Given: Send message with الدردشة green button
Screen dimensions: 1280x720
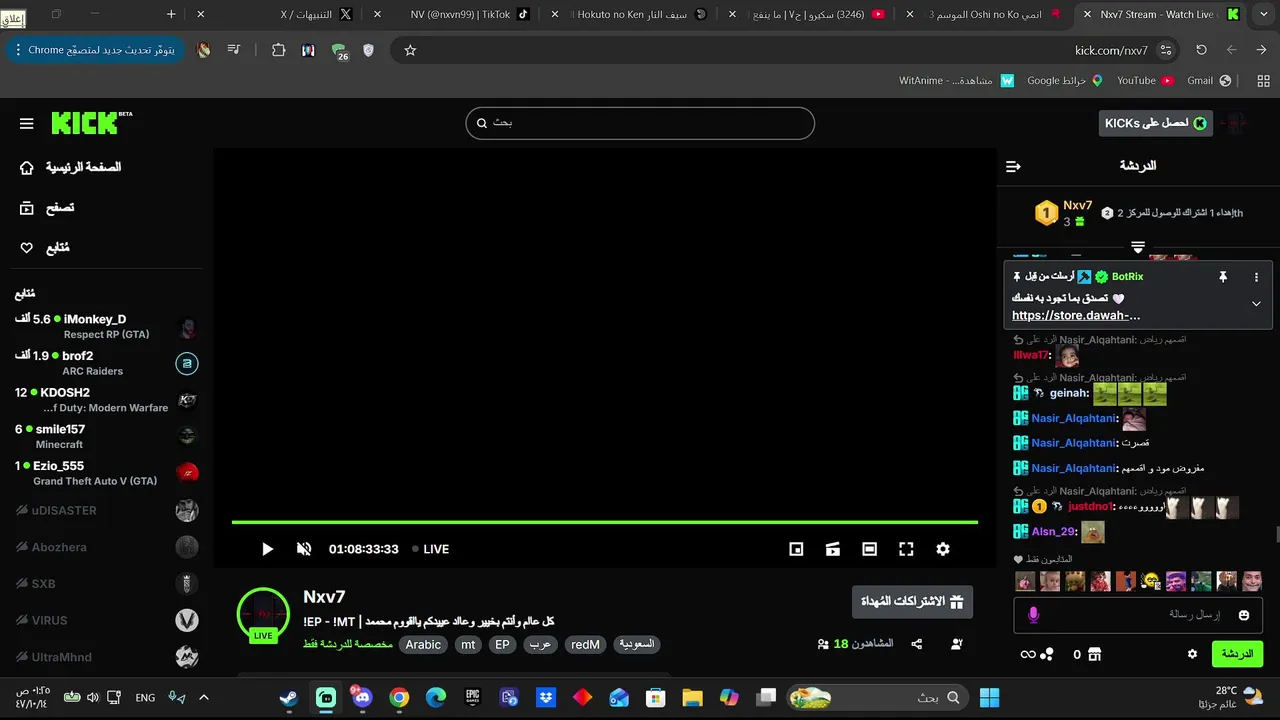Looking at the screenshot, I should point(1237,654).
